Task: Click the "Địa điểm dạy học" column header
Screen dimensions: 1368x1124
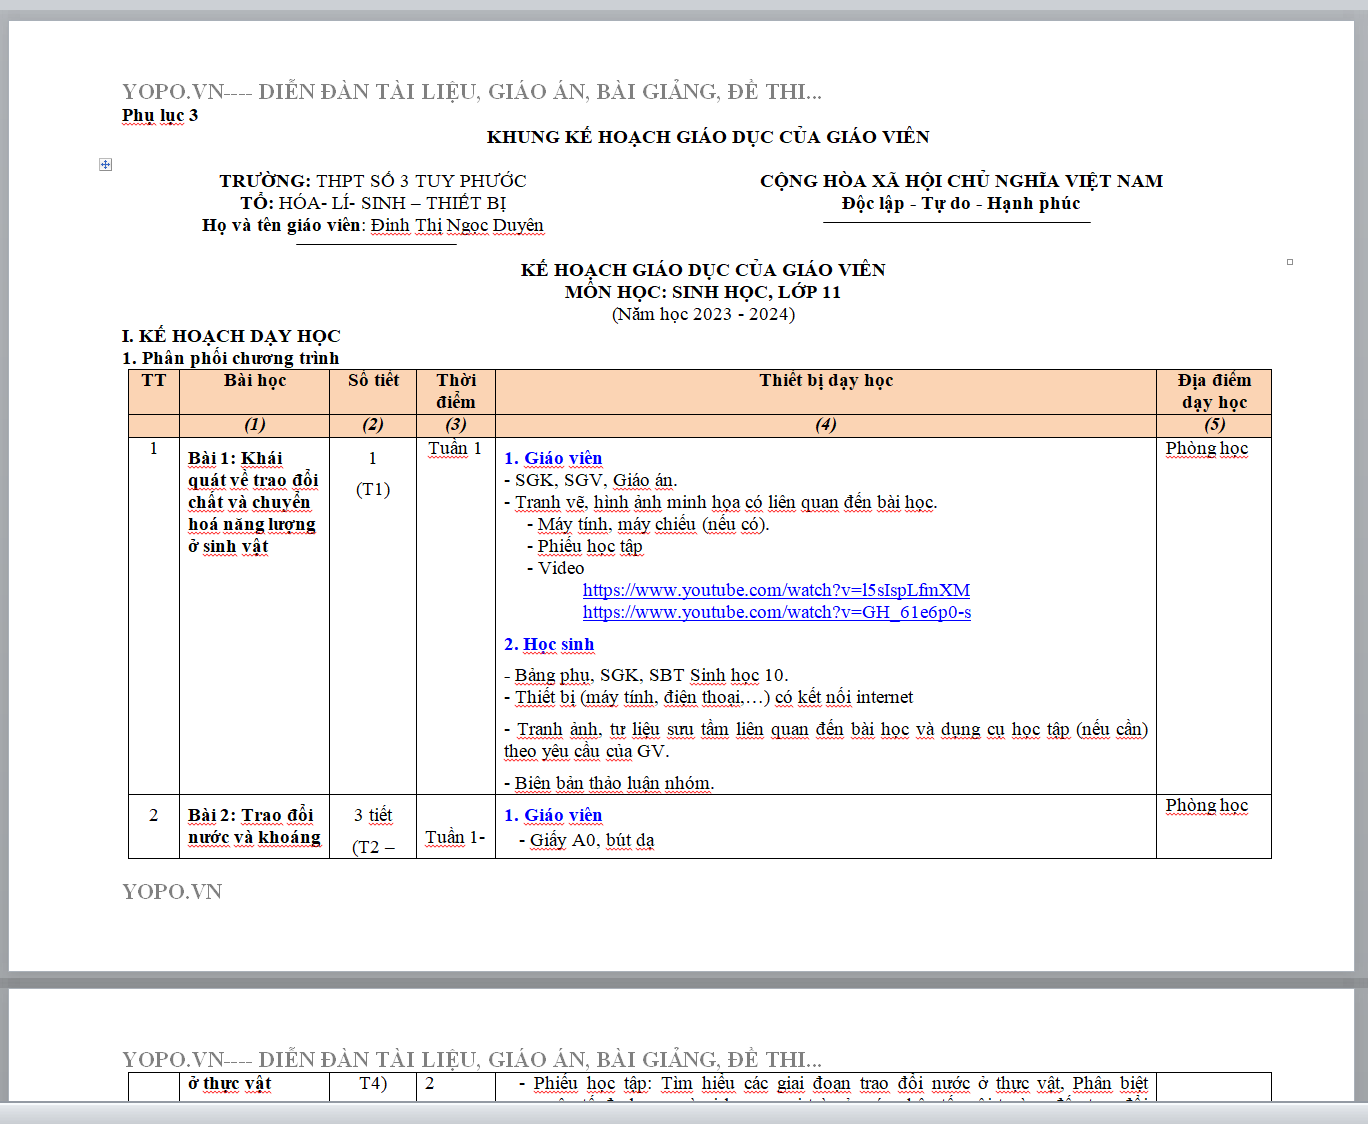Action: click(1214, 391)
